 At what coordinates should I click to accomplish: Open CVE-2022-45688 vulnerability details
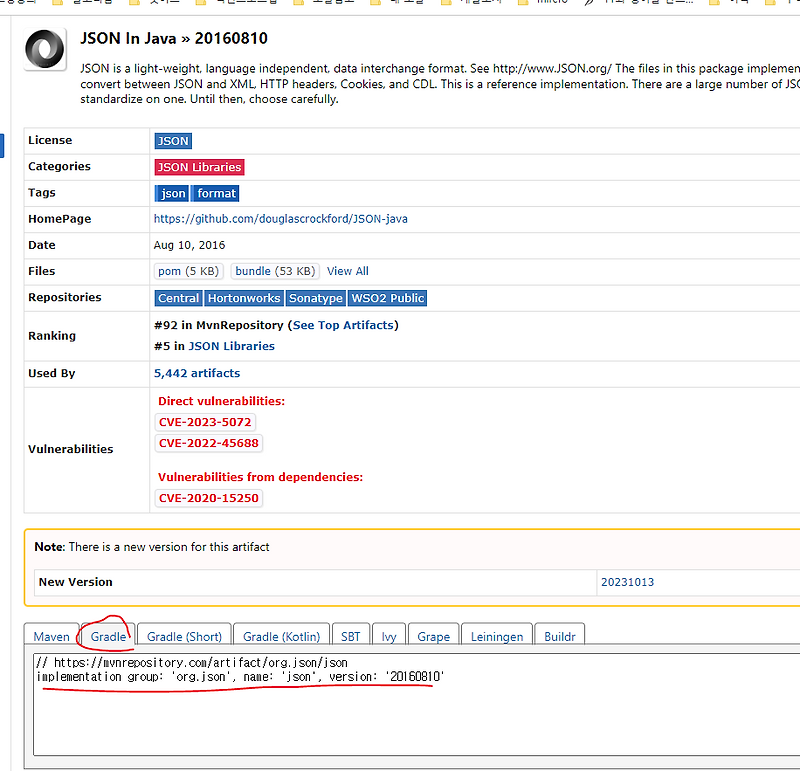coord(209,443)
